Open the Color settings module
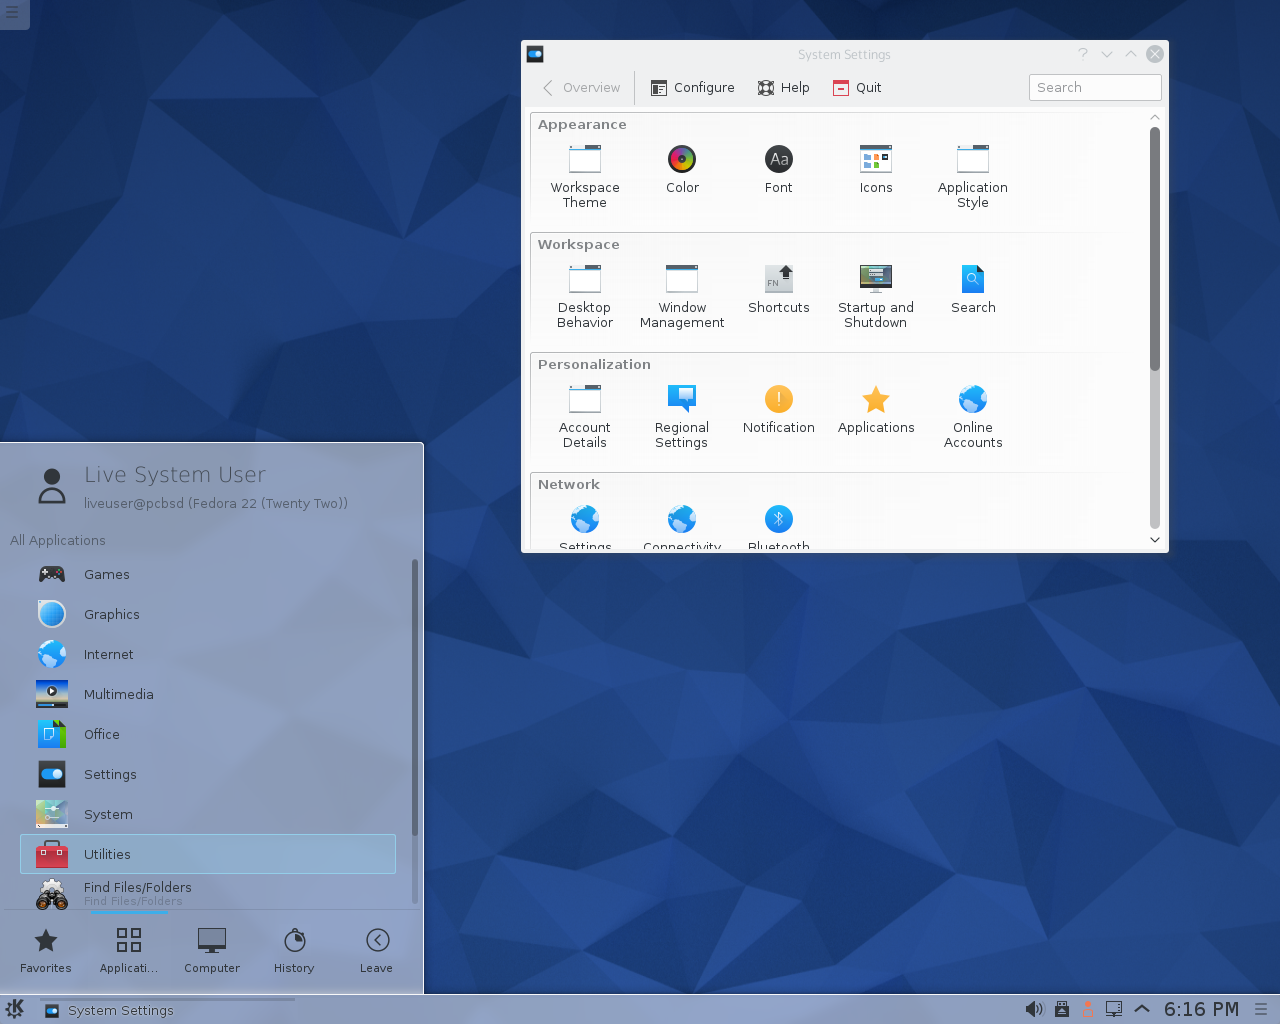 point(682,170)
